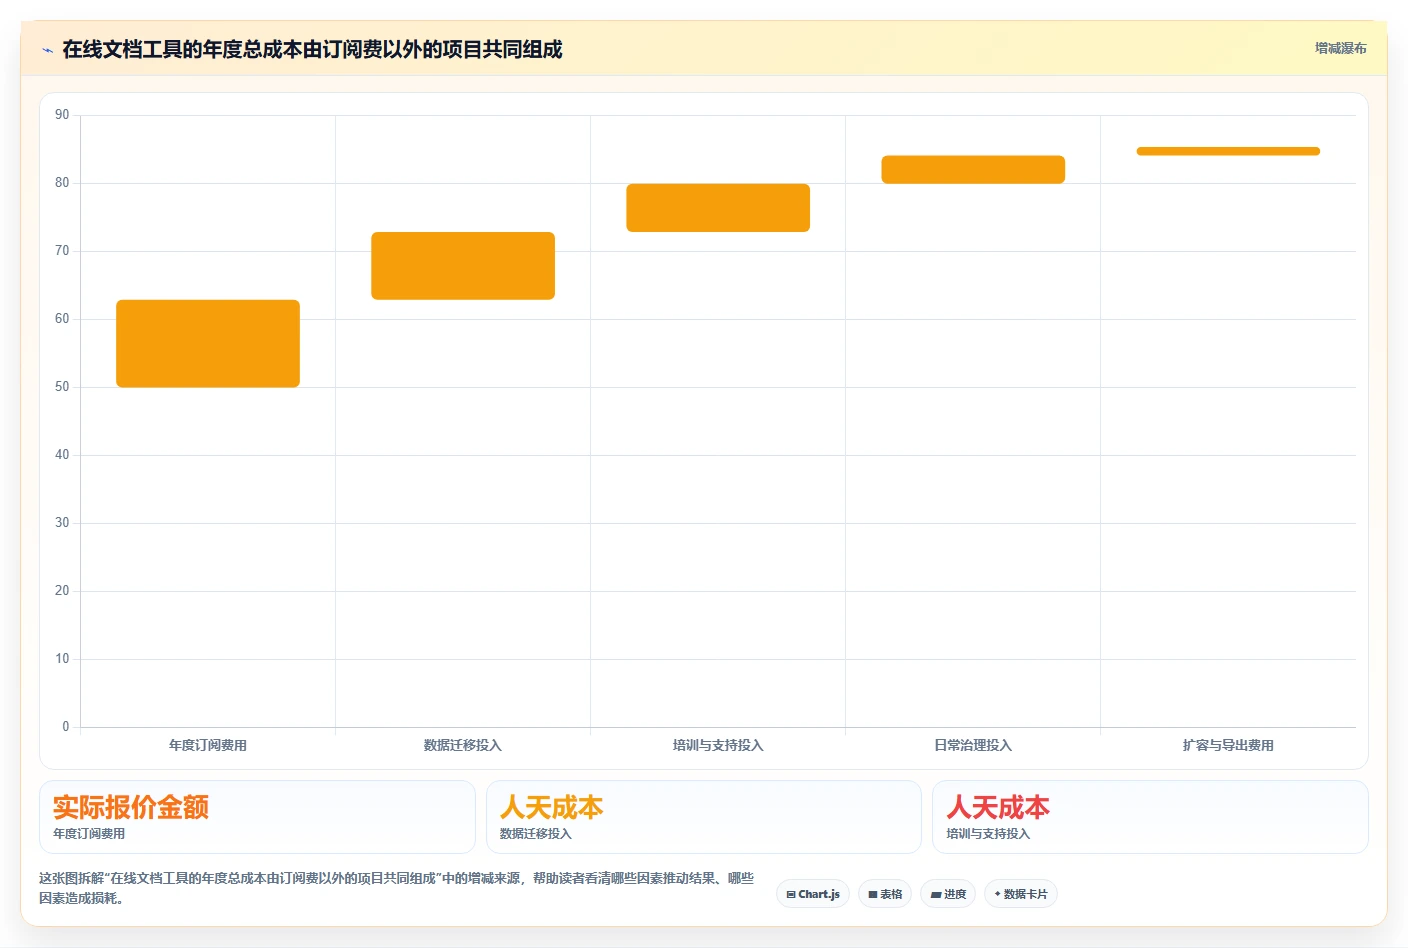The height and width of the screenshot is (948, 1408).
Task: Click the y-axis value 80
Action: 62,183
